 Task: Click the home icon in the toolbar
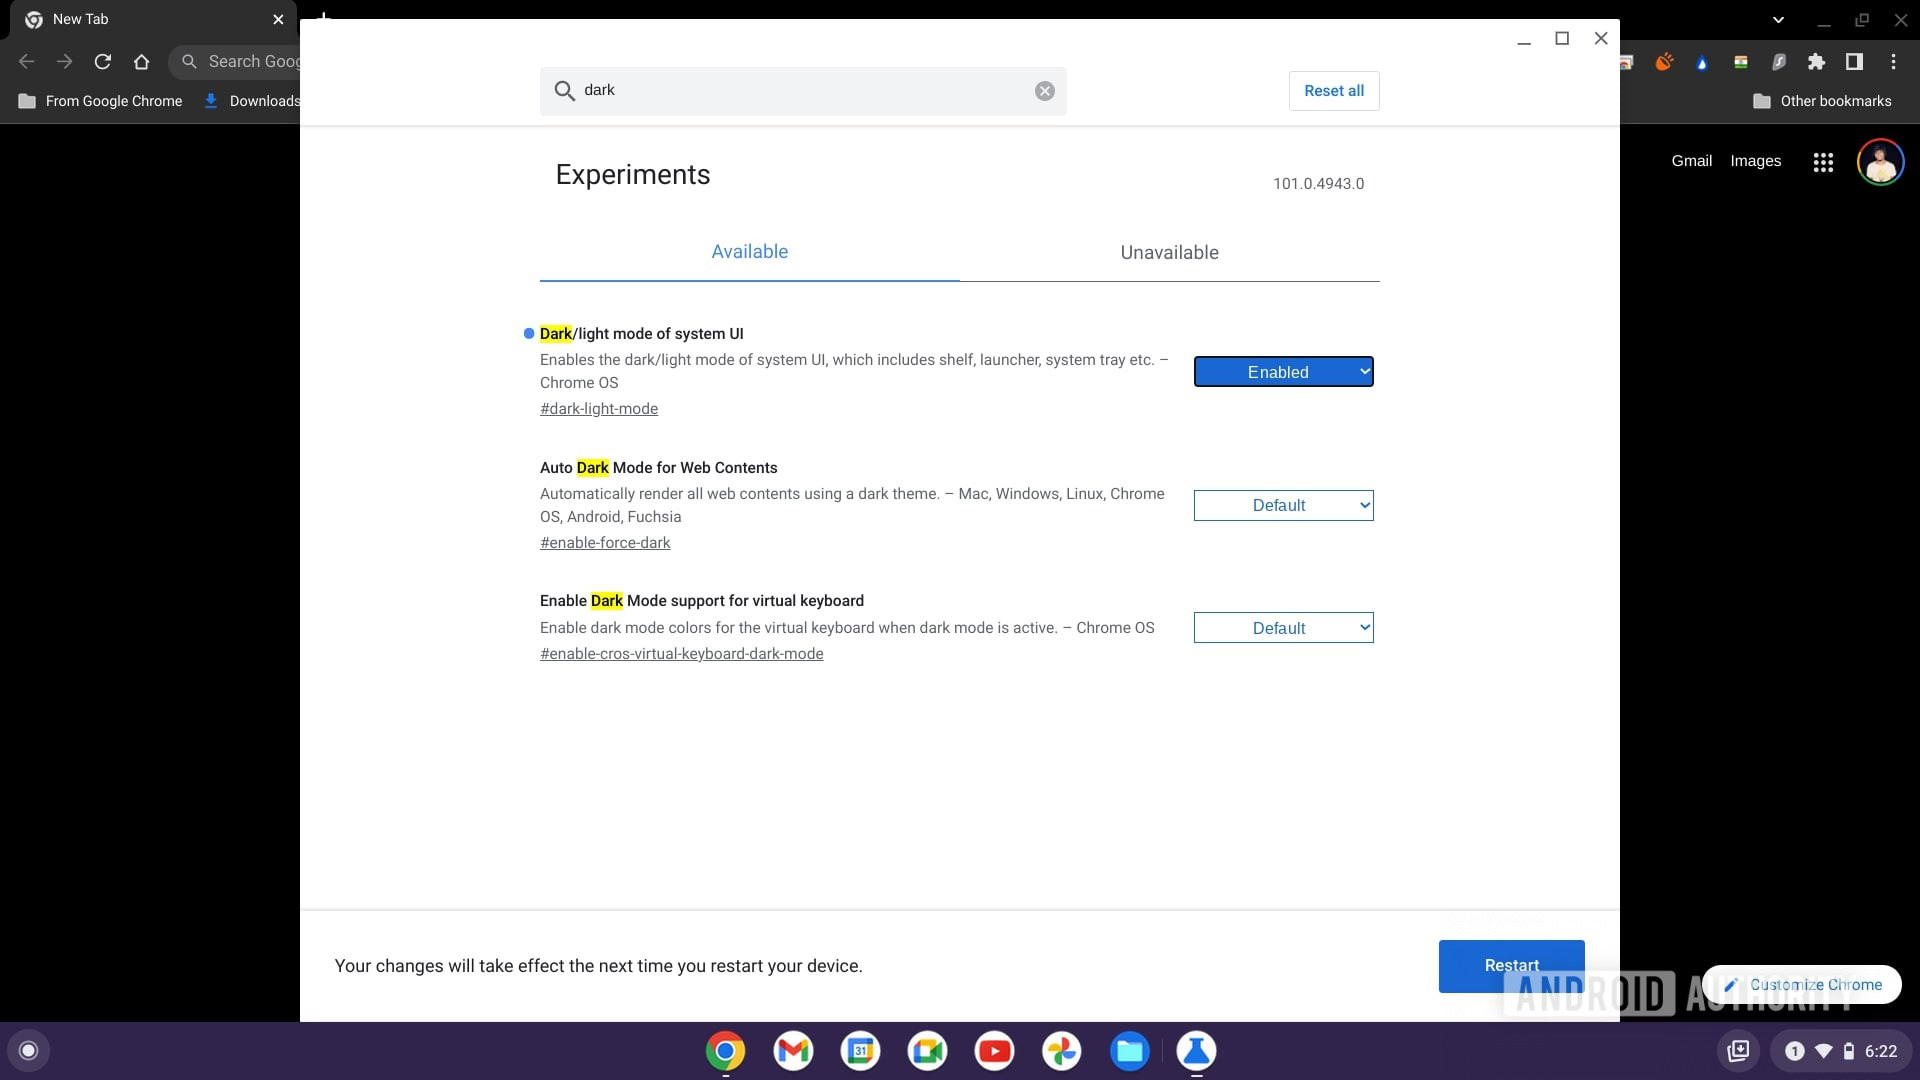pos(141,61)
